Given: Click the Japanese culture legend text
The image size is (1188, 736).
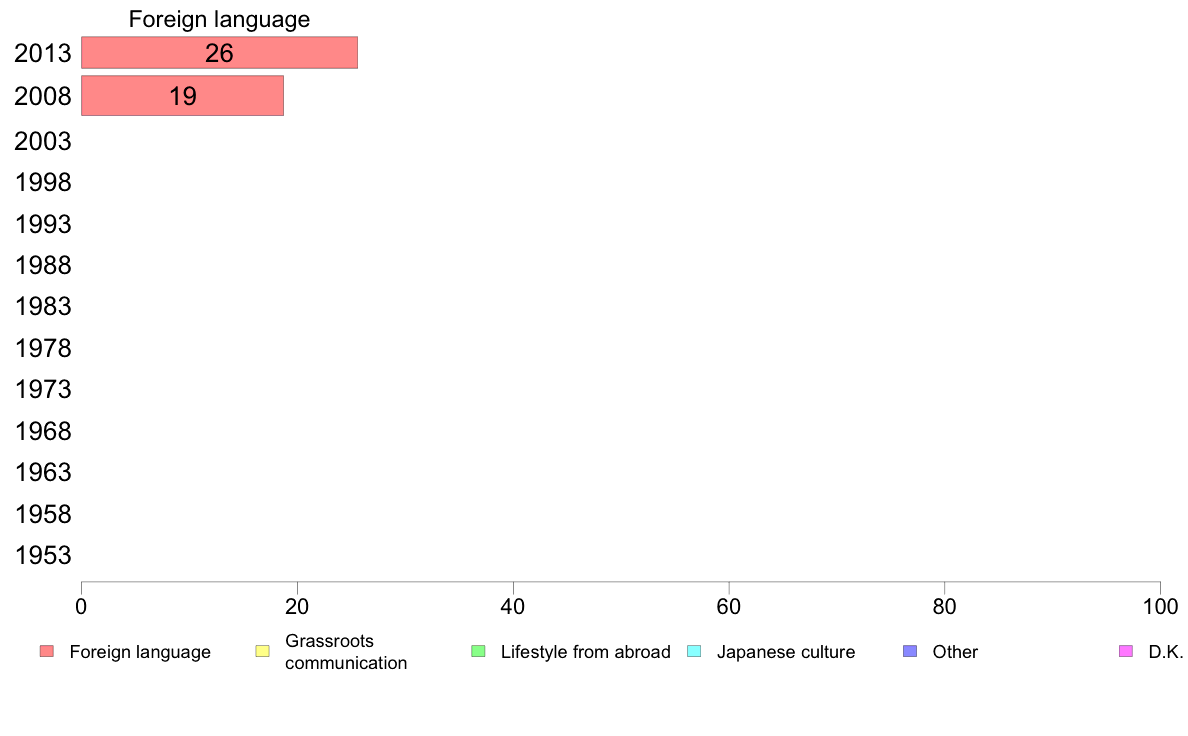Looking at the screenshot, I should (x=786, y=652).
